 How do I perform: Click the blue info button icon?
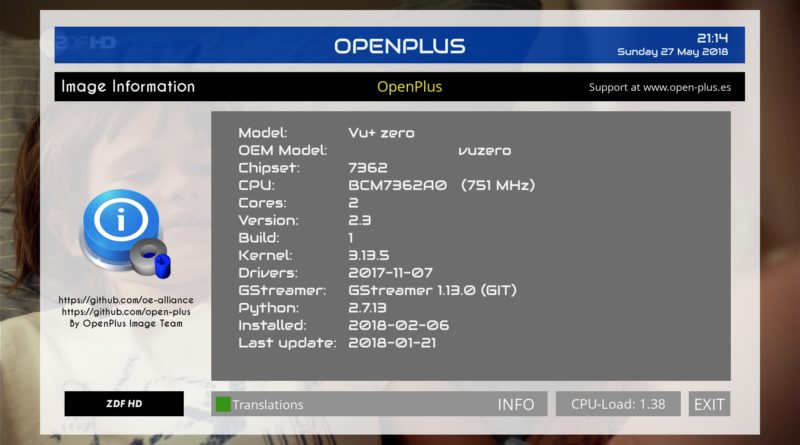(x=125, y=234)
